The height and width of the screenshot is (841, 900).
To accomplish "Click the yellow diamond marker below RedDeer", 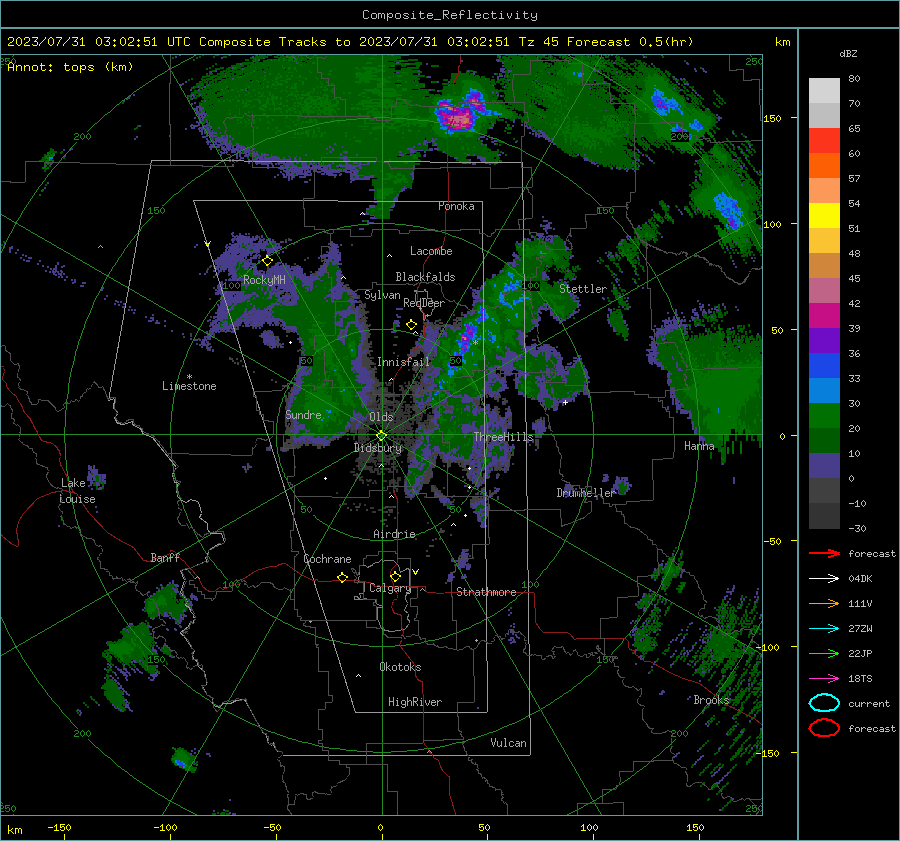I will [411, 325].
